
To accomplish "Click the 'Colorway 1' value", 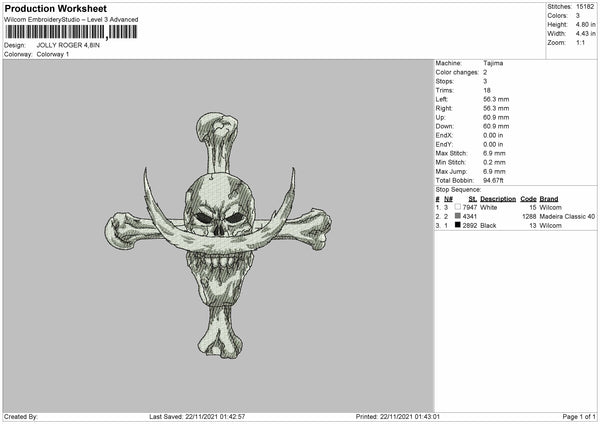I will point(53,54).
